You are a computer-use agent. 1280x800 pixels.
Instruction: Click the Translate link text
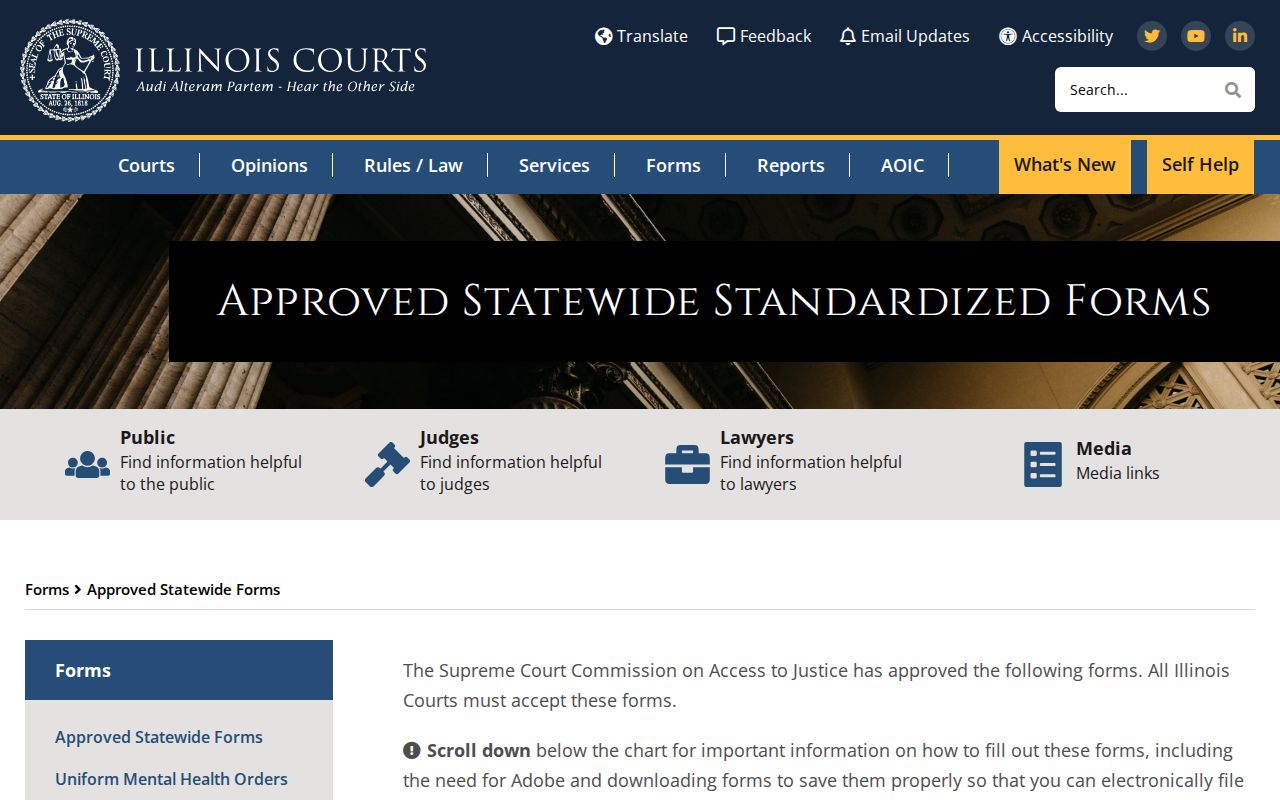652,36
